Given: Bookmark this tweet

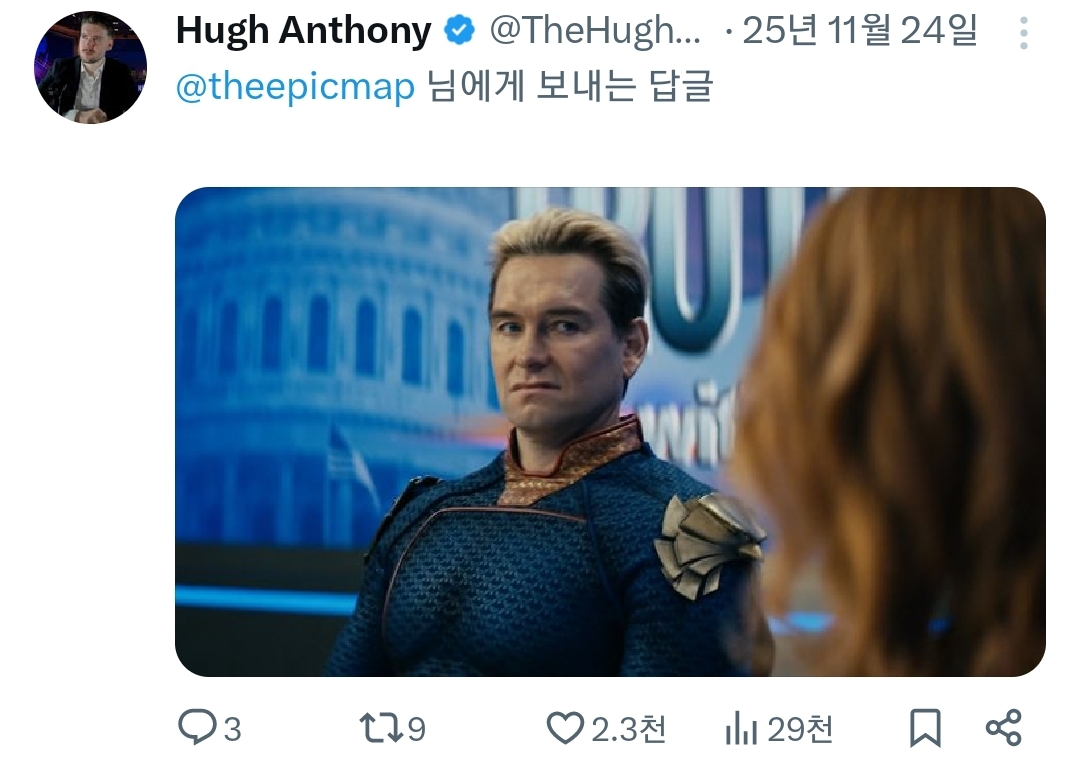Looking at the screenshot, I should tap(925, 729).
